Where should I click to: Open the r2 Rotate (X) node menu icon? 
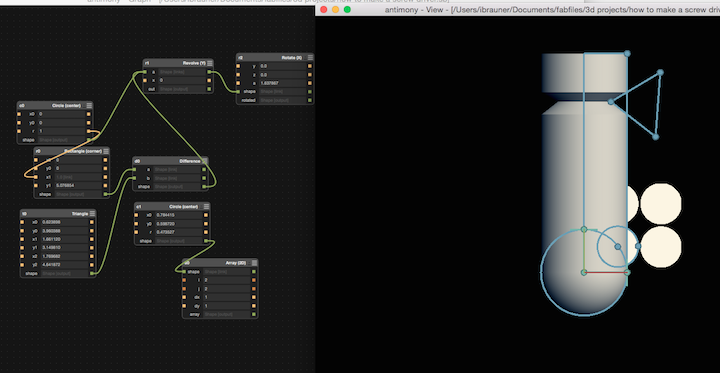(310, 57)
